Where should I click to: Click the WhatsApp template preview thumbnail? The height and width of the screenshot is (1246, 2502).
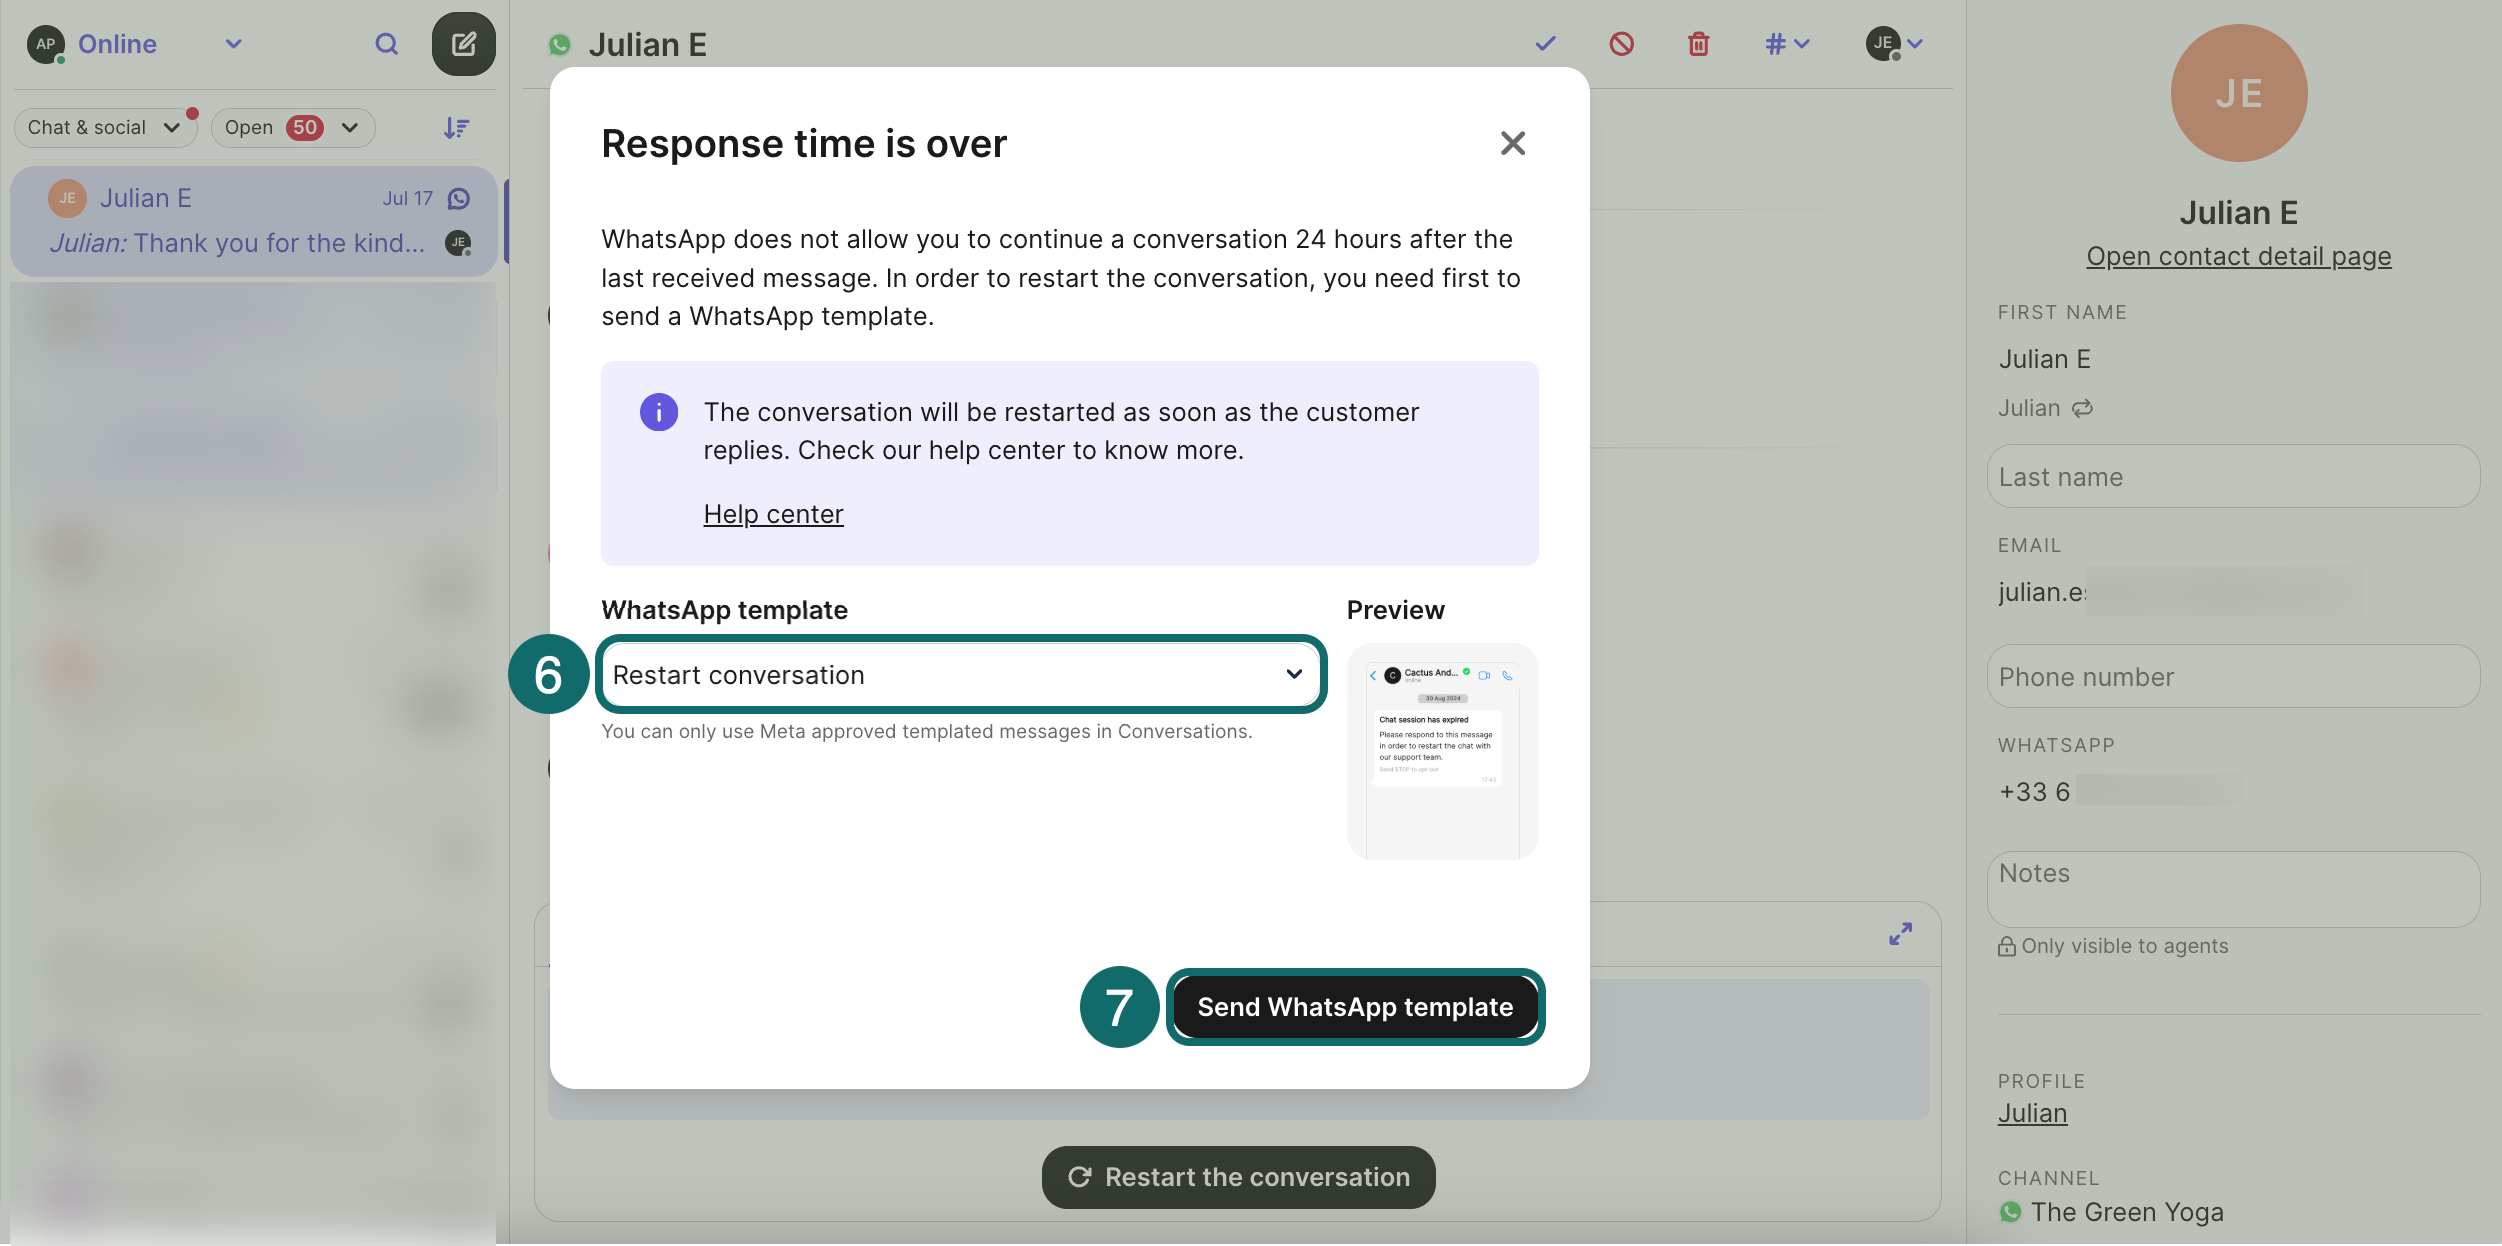pyautogui.click(x=1441, y=751)
